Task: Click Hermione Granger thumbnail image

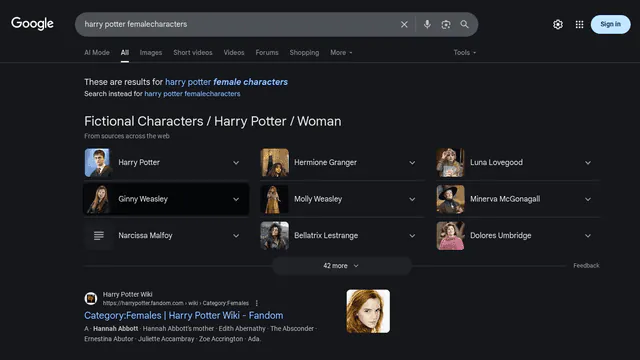Action: coord(275,162)
